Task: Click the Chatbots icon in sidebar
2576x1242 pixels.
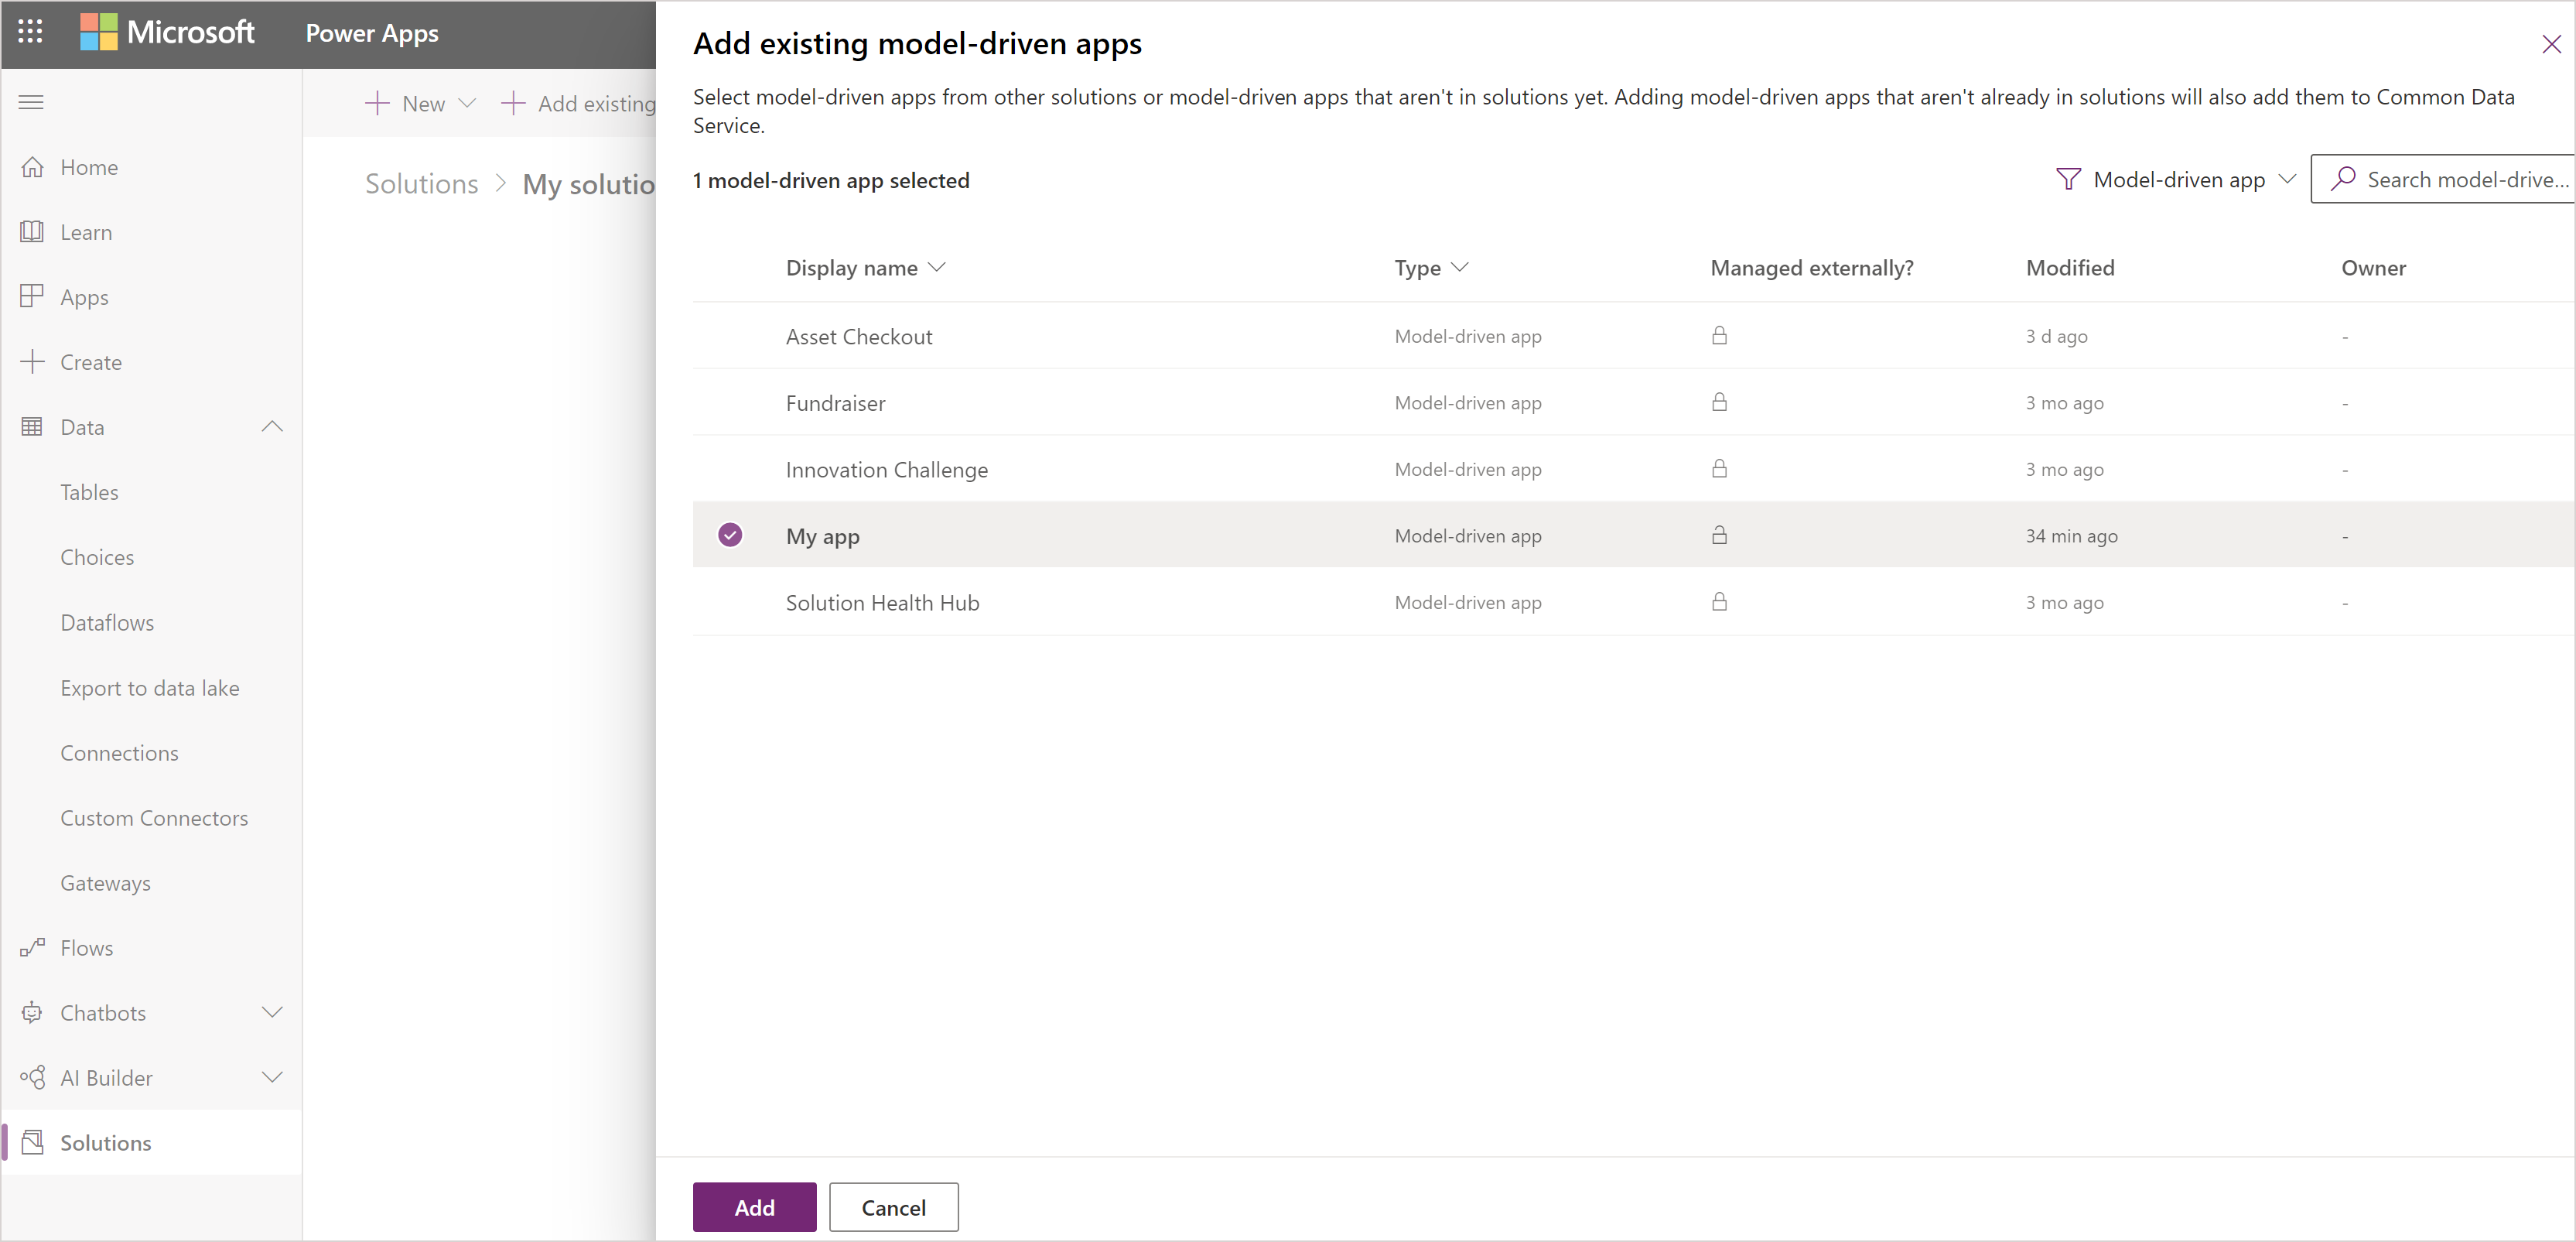Action: pyautogui.click(x=31, y=1012)
